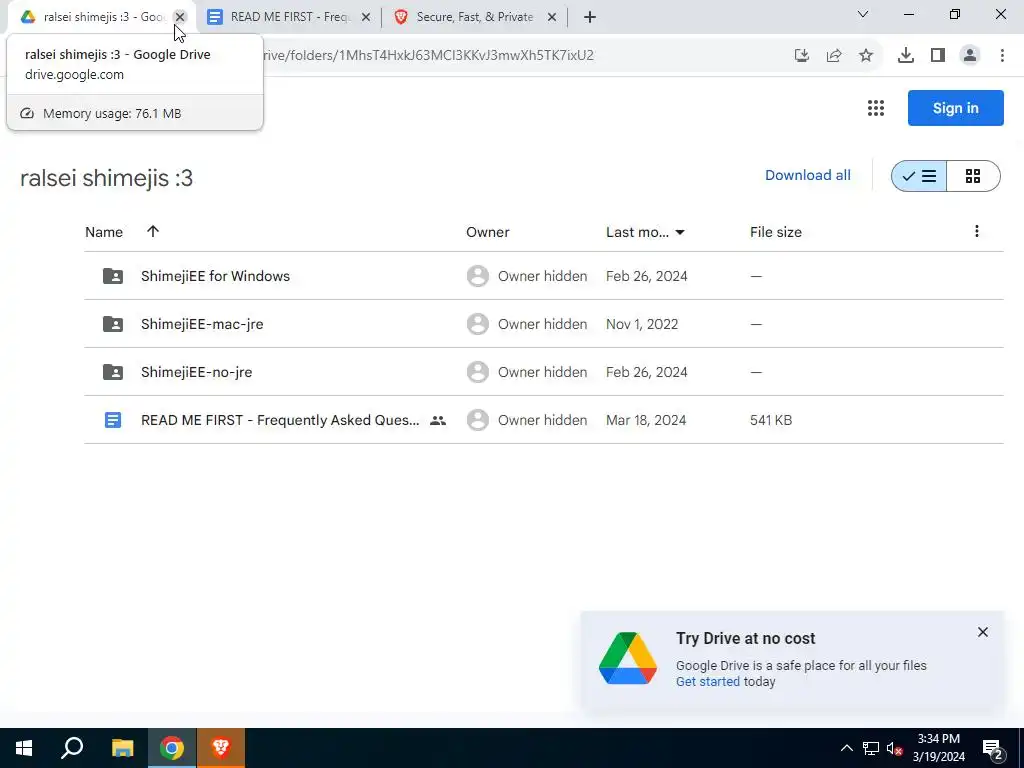Click the install app icon in address bar

click(802, 56)
